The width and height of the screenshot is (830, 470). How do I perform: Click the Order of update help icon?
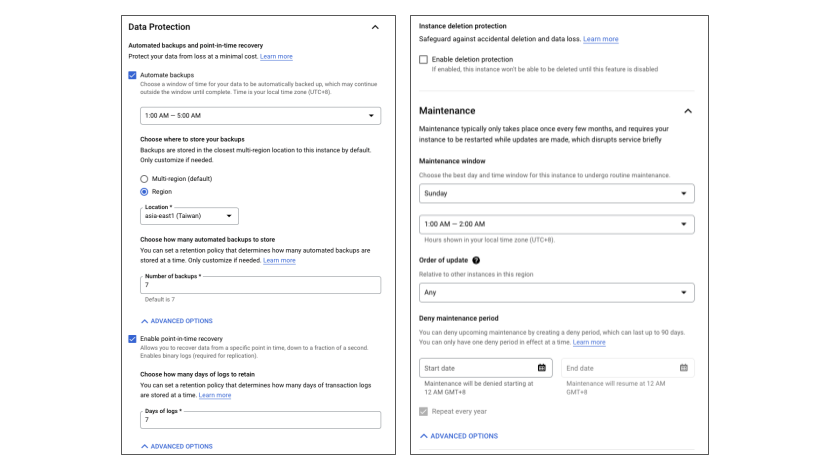476,260
